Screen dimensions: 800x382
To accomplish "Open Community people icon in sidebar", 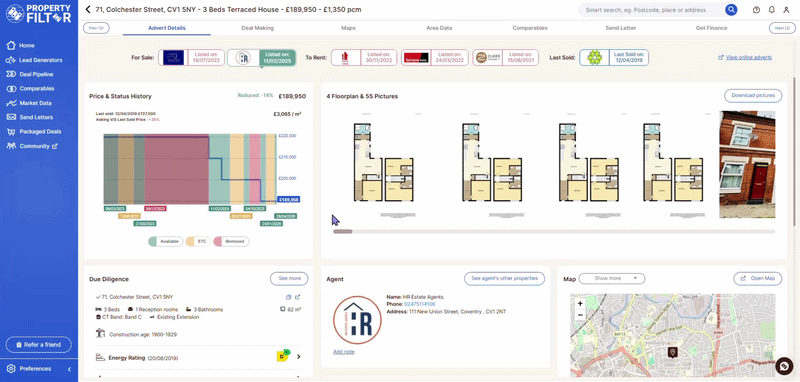I will pos(11,146).
